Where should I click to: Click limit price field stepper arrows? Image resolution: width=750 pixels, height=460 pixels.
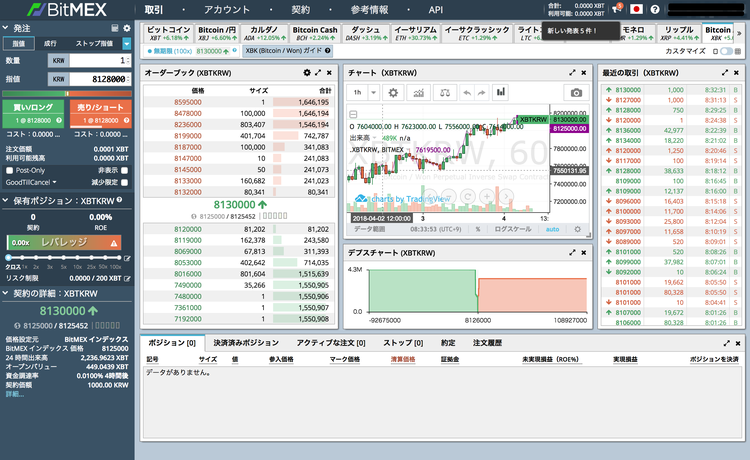[128, 79]
